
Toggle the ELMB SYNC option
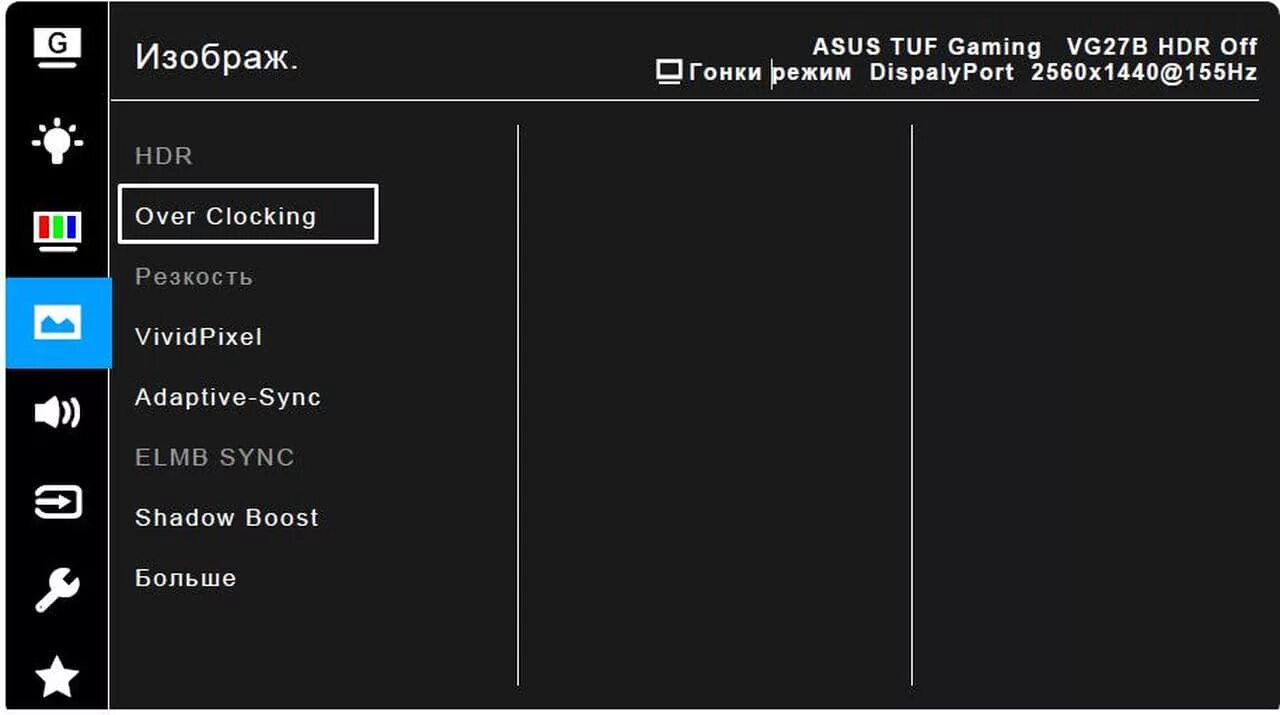point(215,457)
